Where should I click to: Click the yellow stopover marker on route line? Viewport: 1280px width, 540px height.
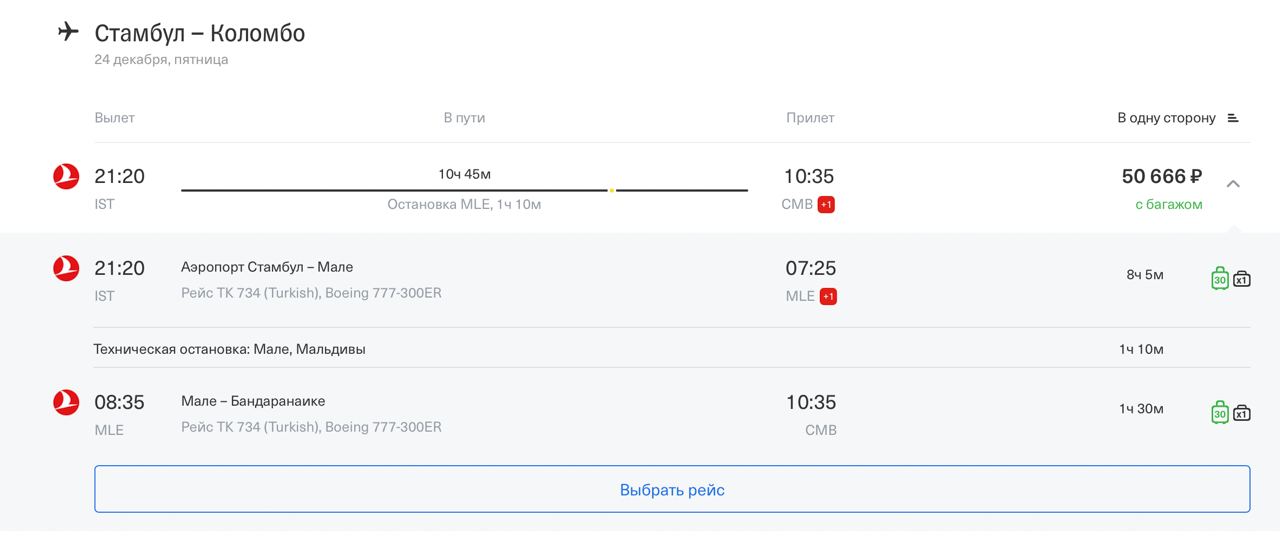[x=611, y=190]
